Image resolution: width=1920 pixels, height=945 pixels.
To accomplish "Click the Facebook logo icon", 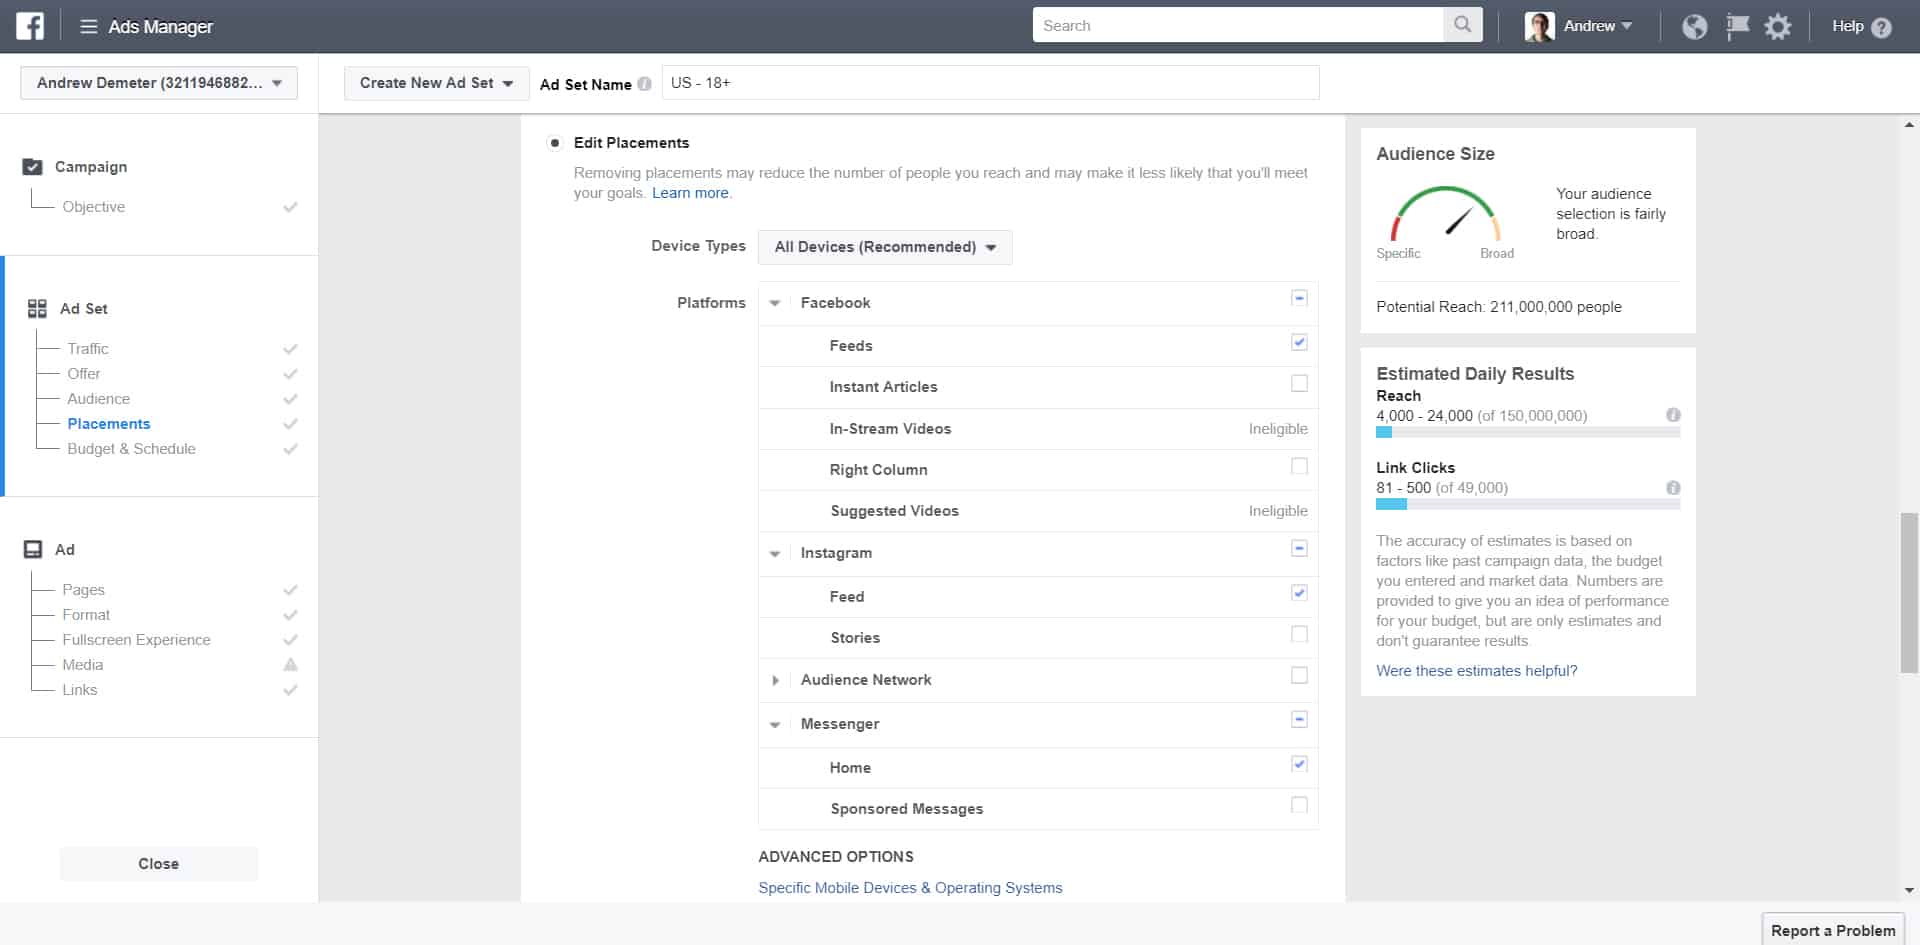I will [x=30, y=26].
